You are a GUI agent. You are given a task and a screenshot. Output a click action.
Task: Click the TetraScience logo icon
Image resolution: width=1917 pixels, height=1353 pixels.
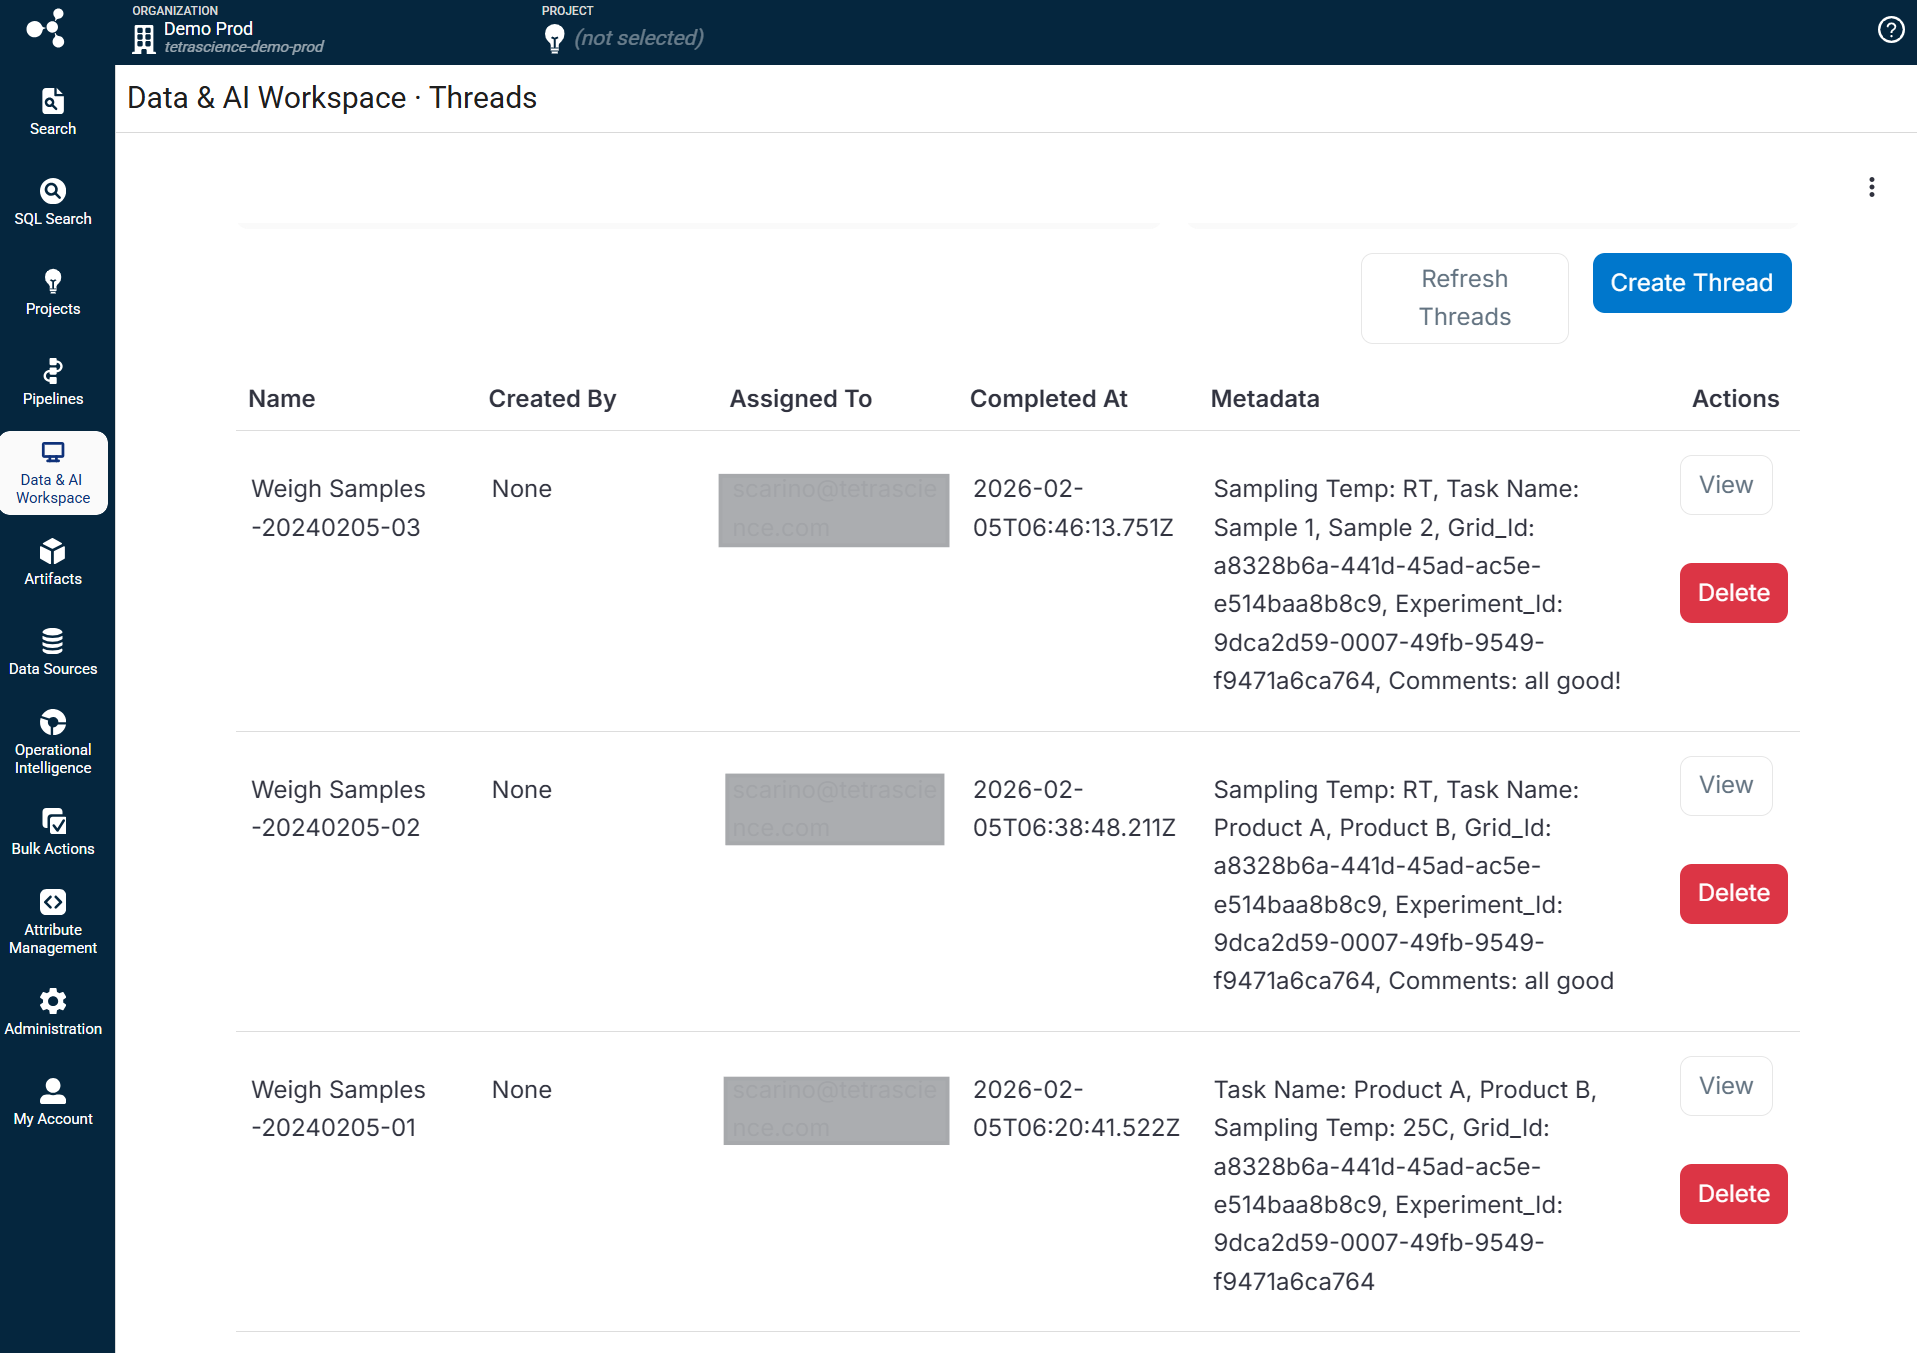[46, 28]
